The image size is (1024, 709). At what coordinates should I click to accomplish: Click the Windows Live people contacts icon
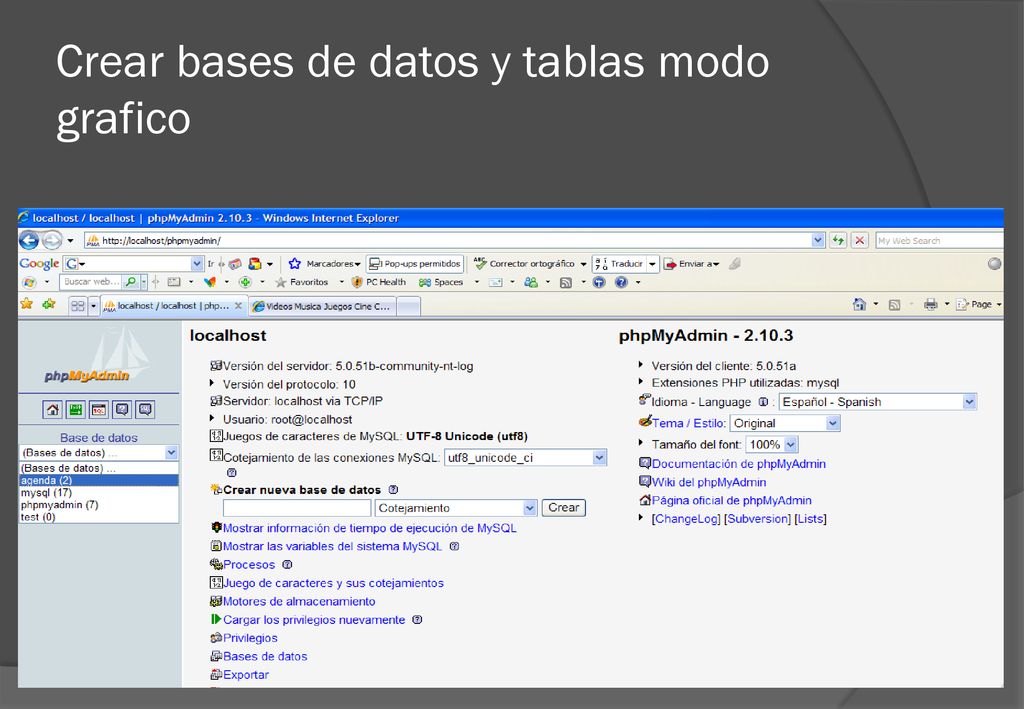[531, 282]
